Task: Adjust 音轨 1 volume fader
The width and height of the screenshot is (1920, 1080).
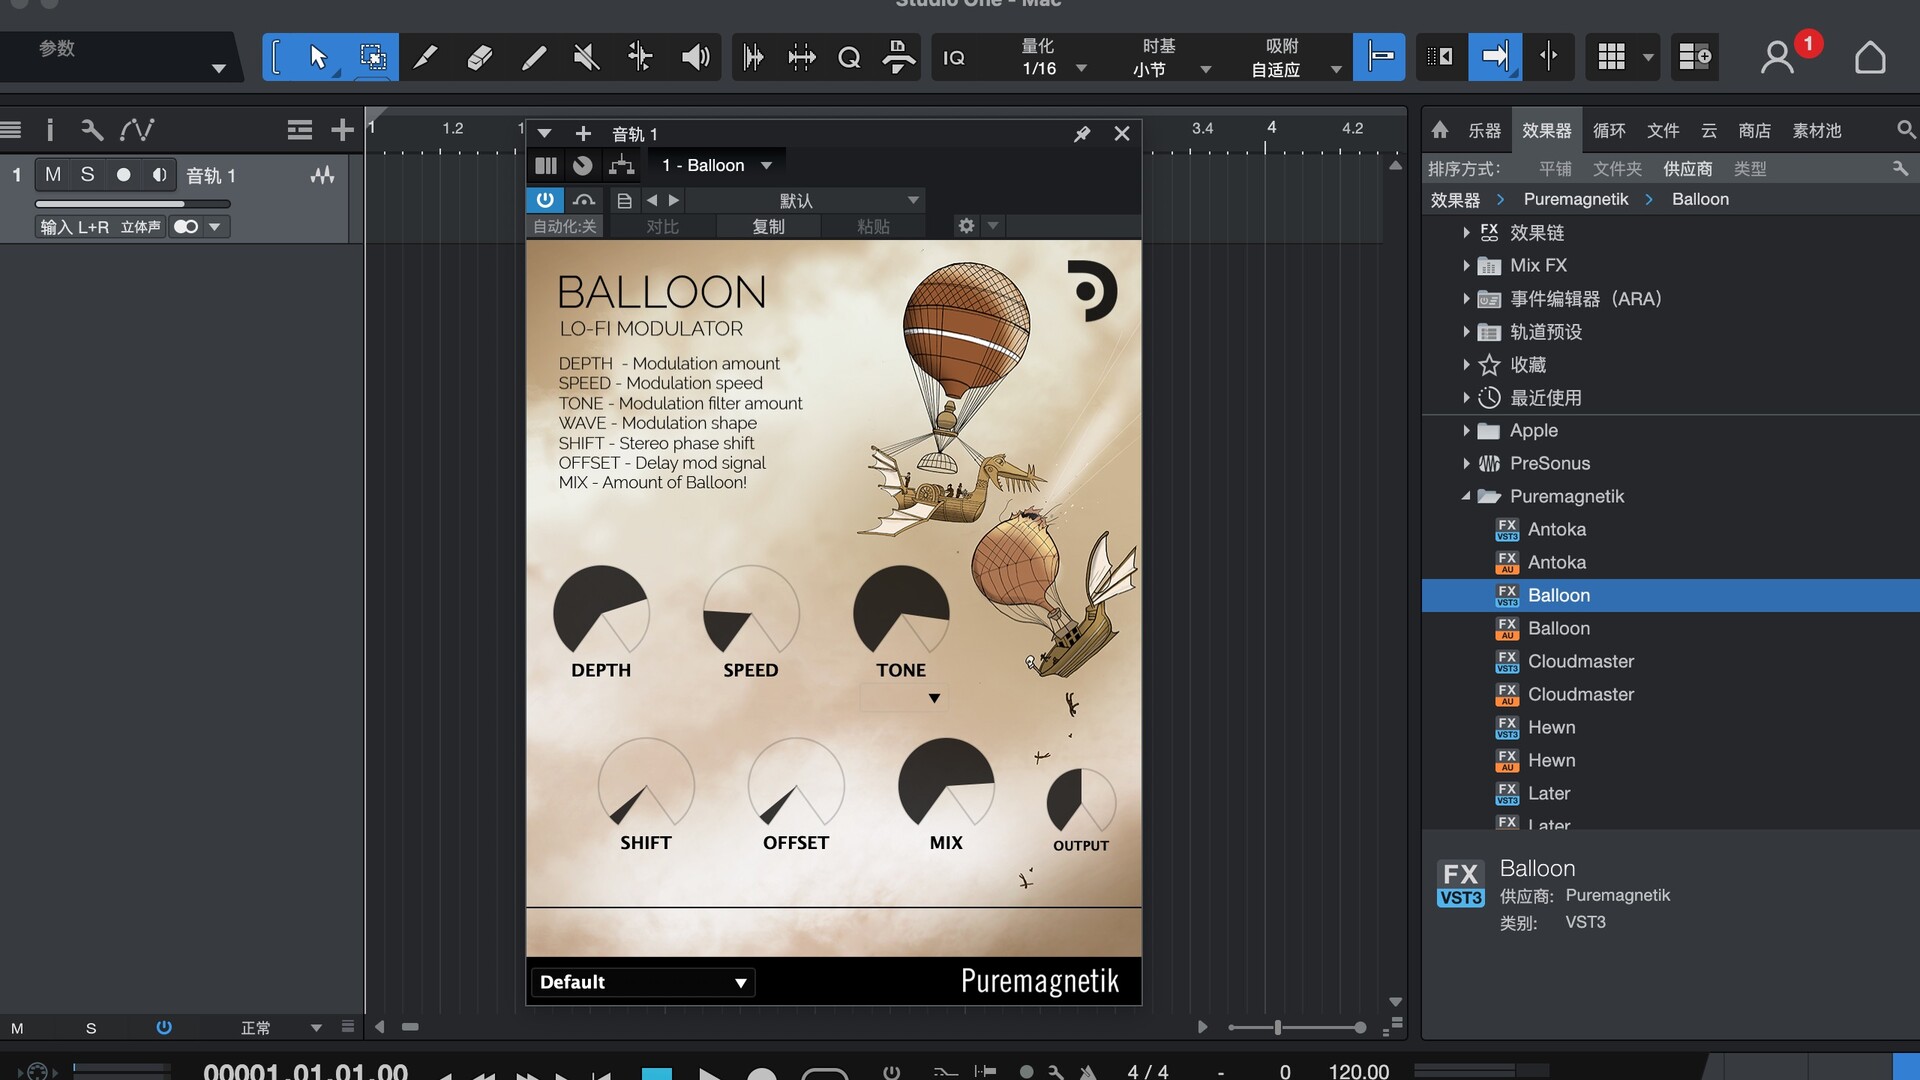Action: (x=133, y=204)
